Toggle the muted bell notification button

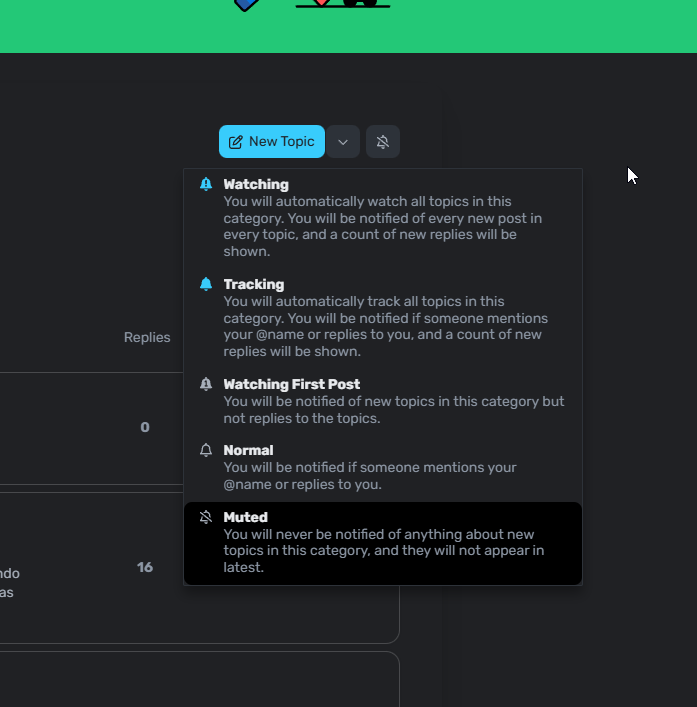383,142
